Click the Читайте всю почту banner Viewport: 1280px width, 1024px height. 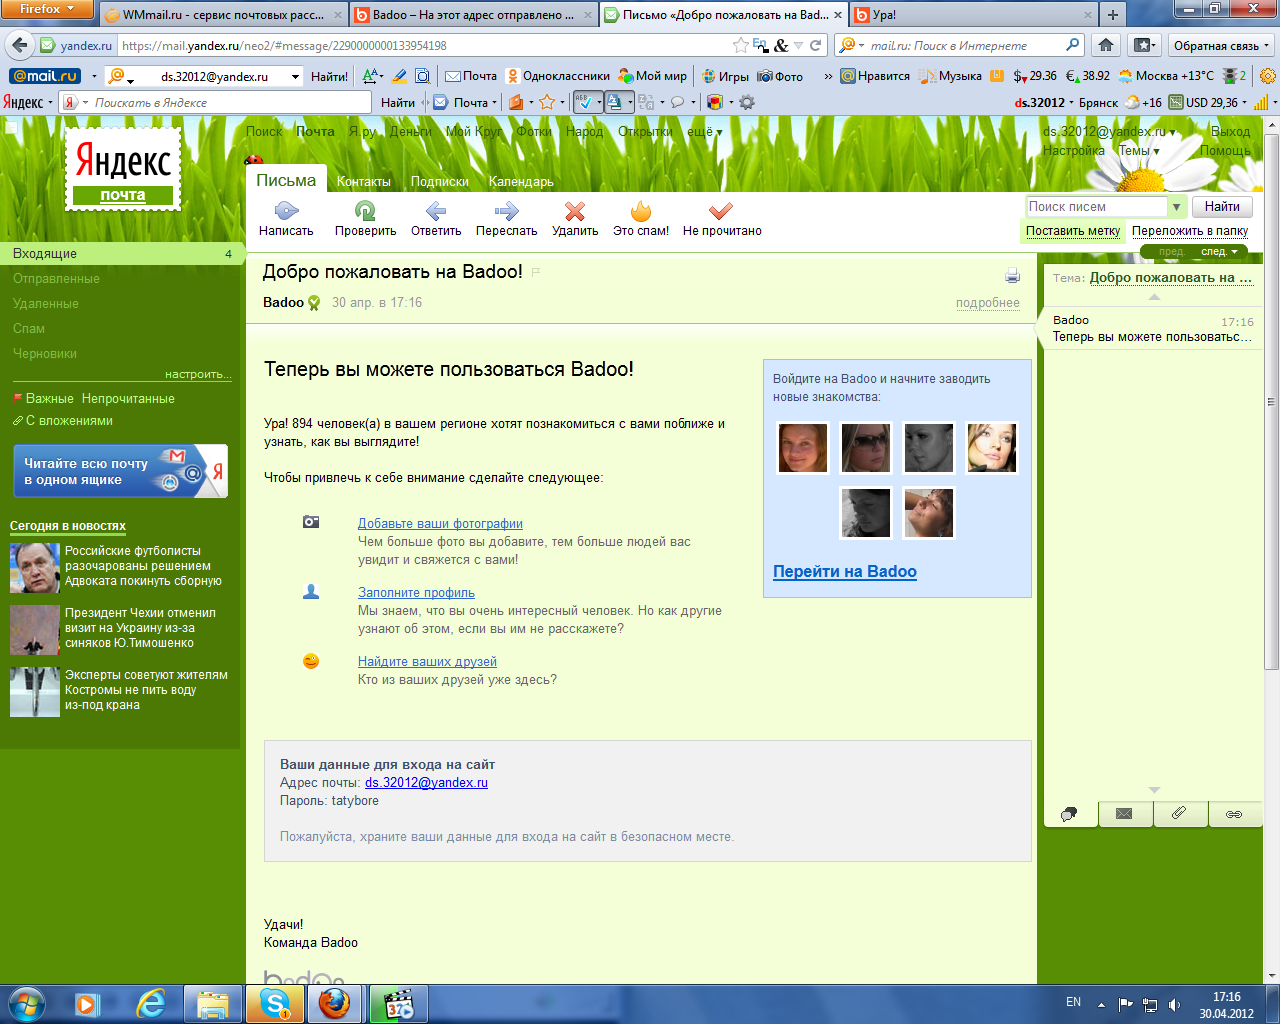tap(120, 471)
